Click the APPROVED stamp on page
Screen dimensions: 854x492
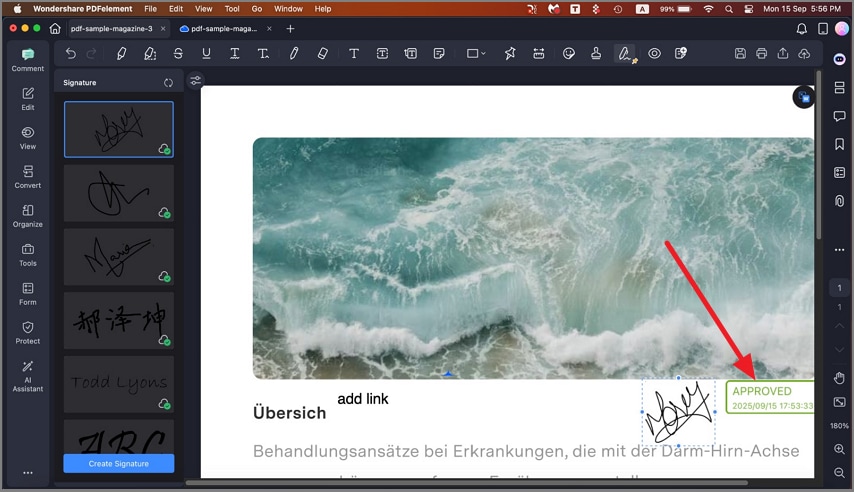(770, 397)
